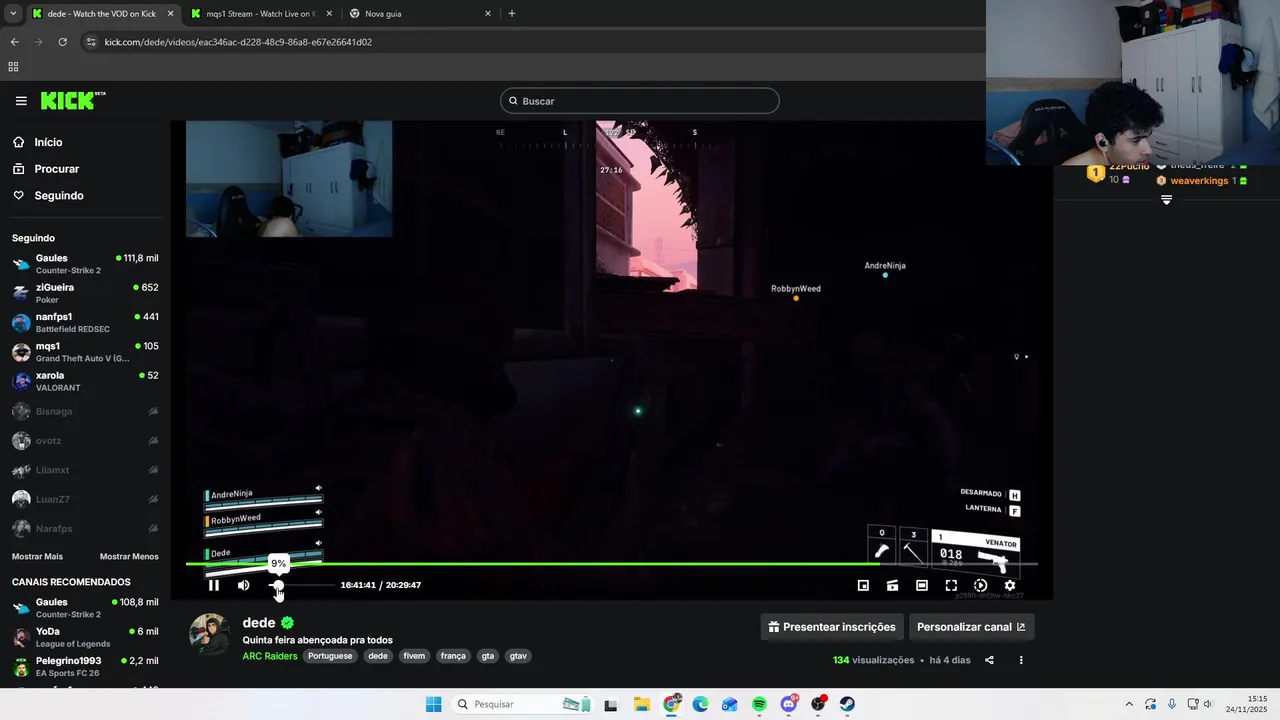Switch to theater mode
Screen dimensions: 1280x720
click(x=922, y=585)
